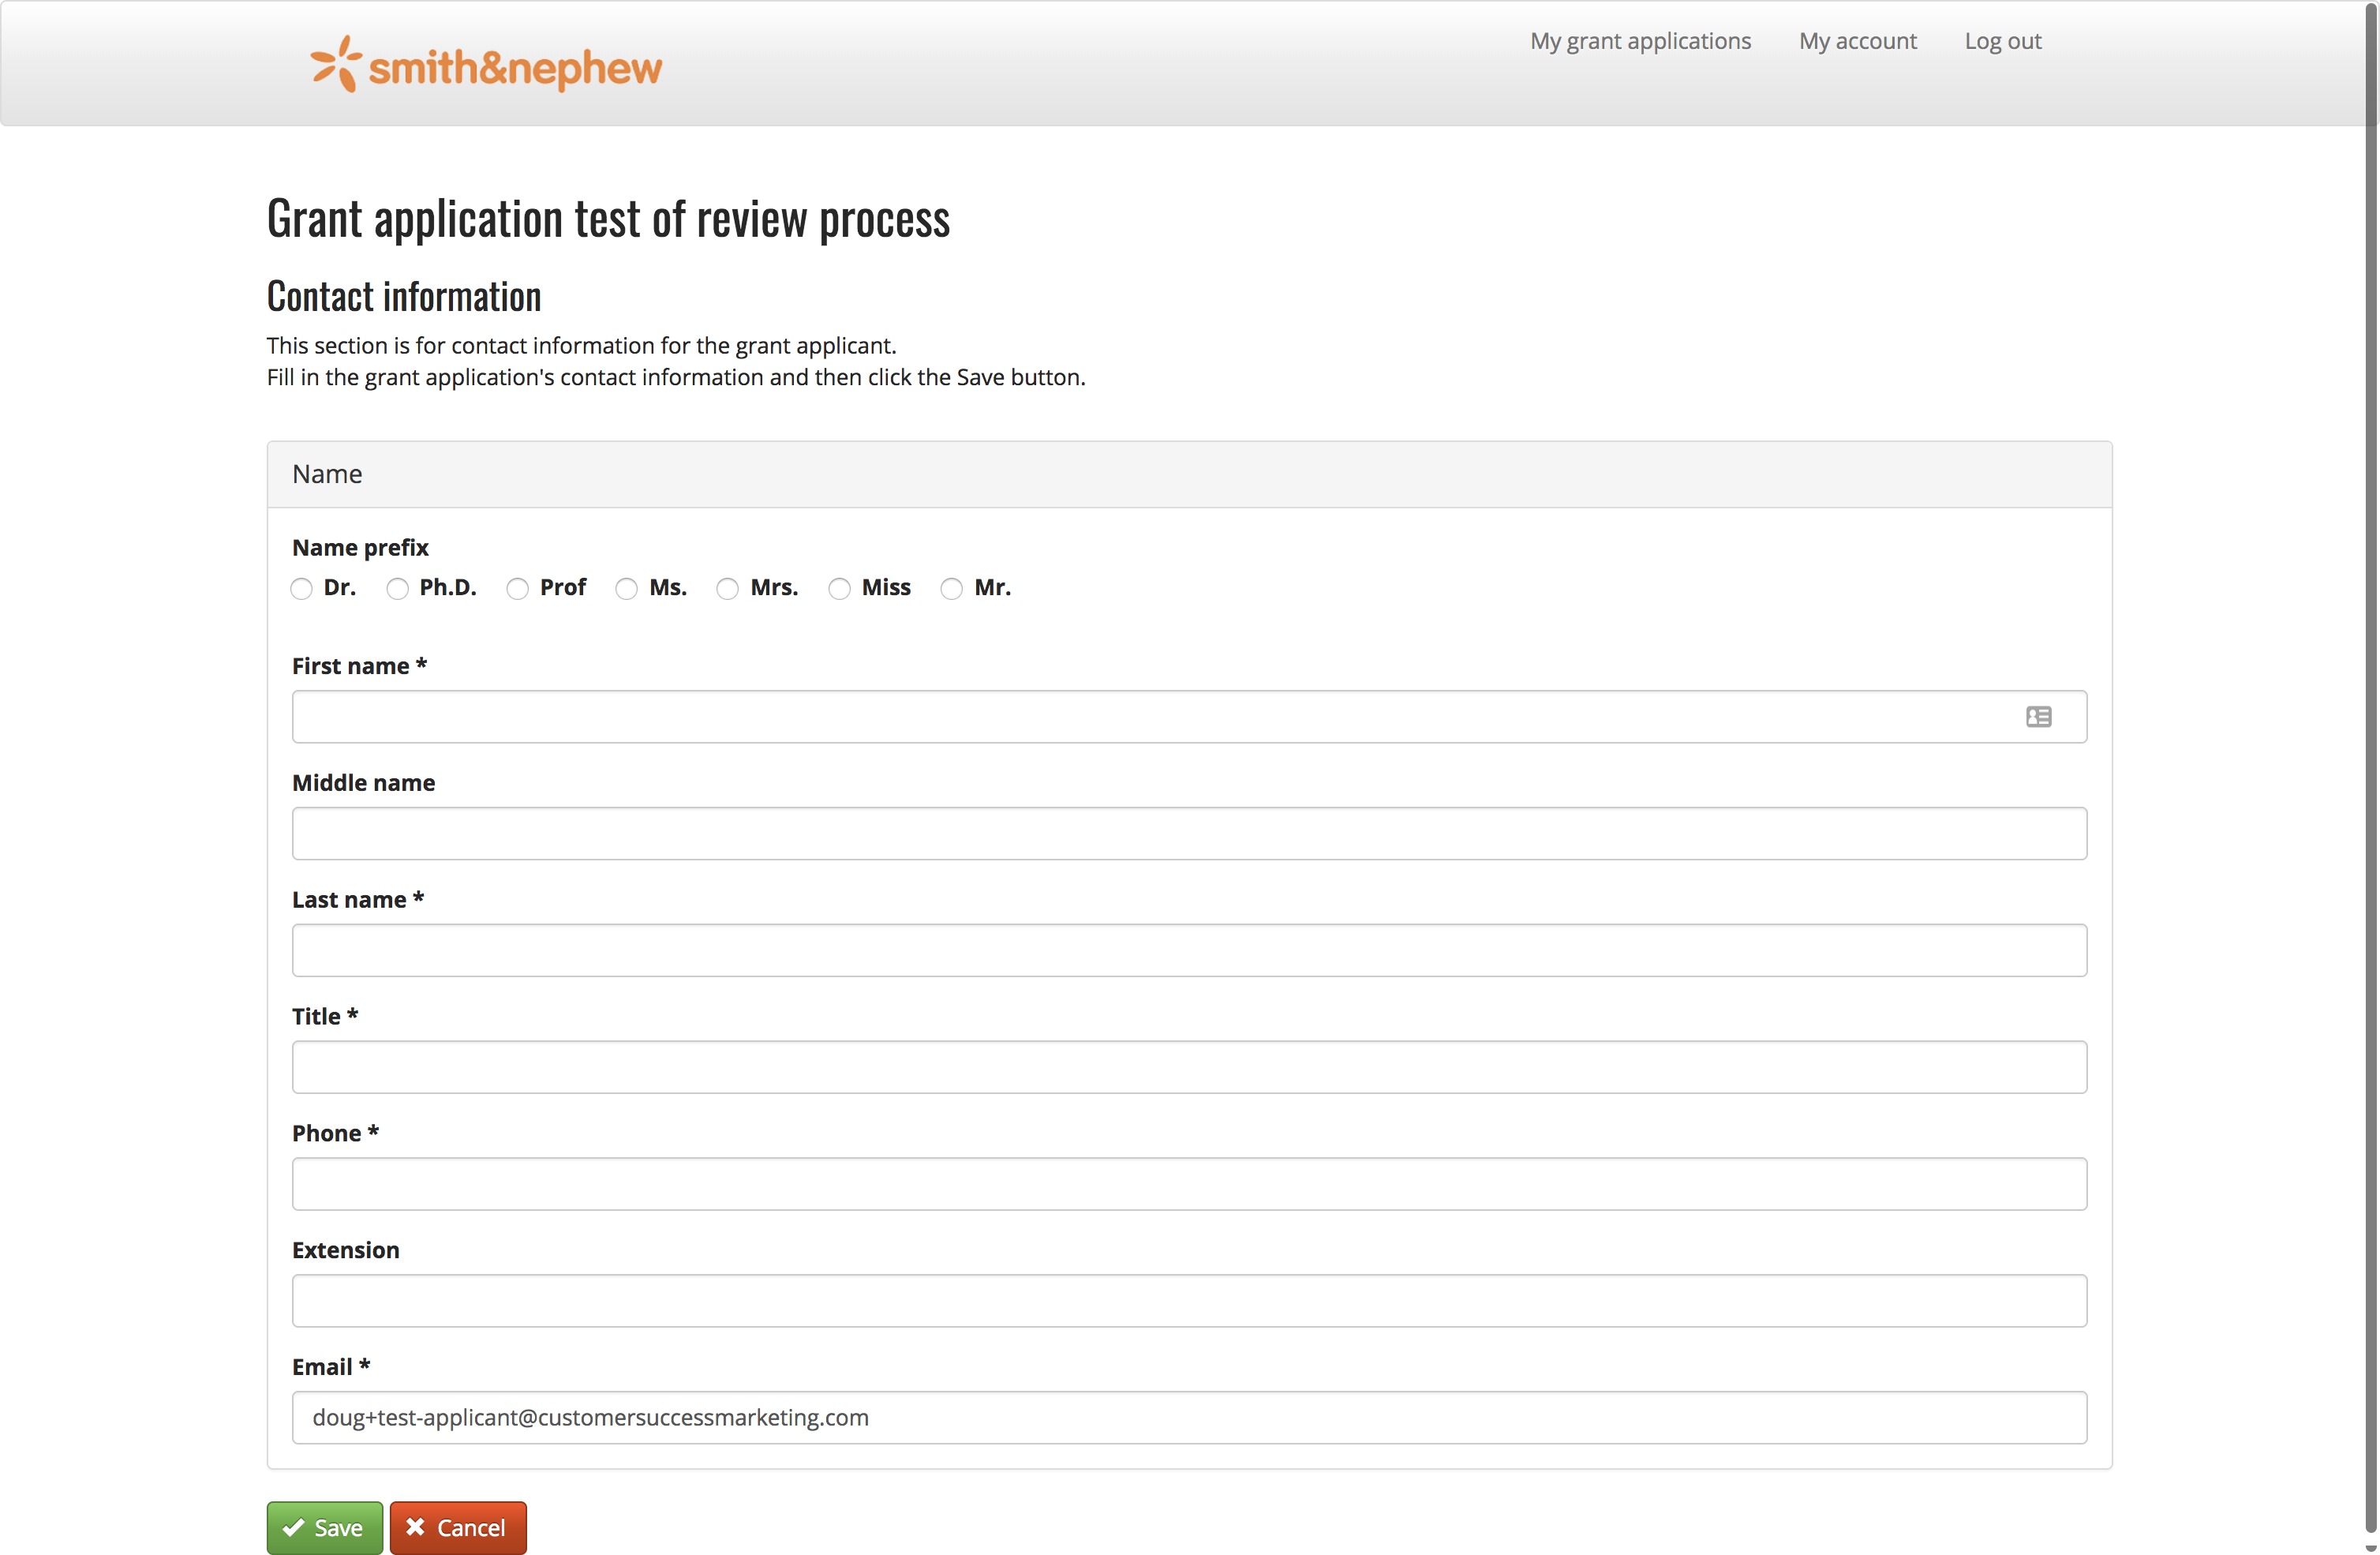
Task: Click the smith&nephew logo
Action: click(486, 65)
